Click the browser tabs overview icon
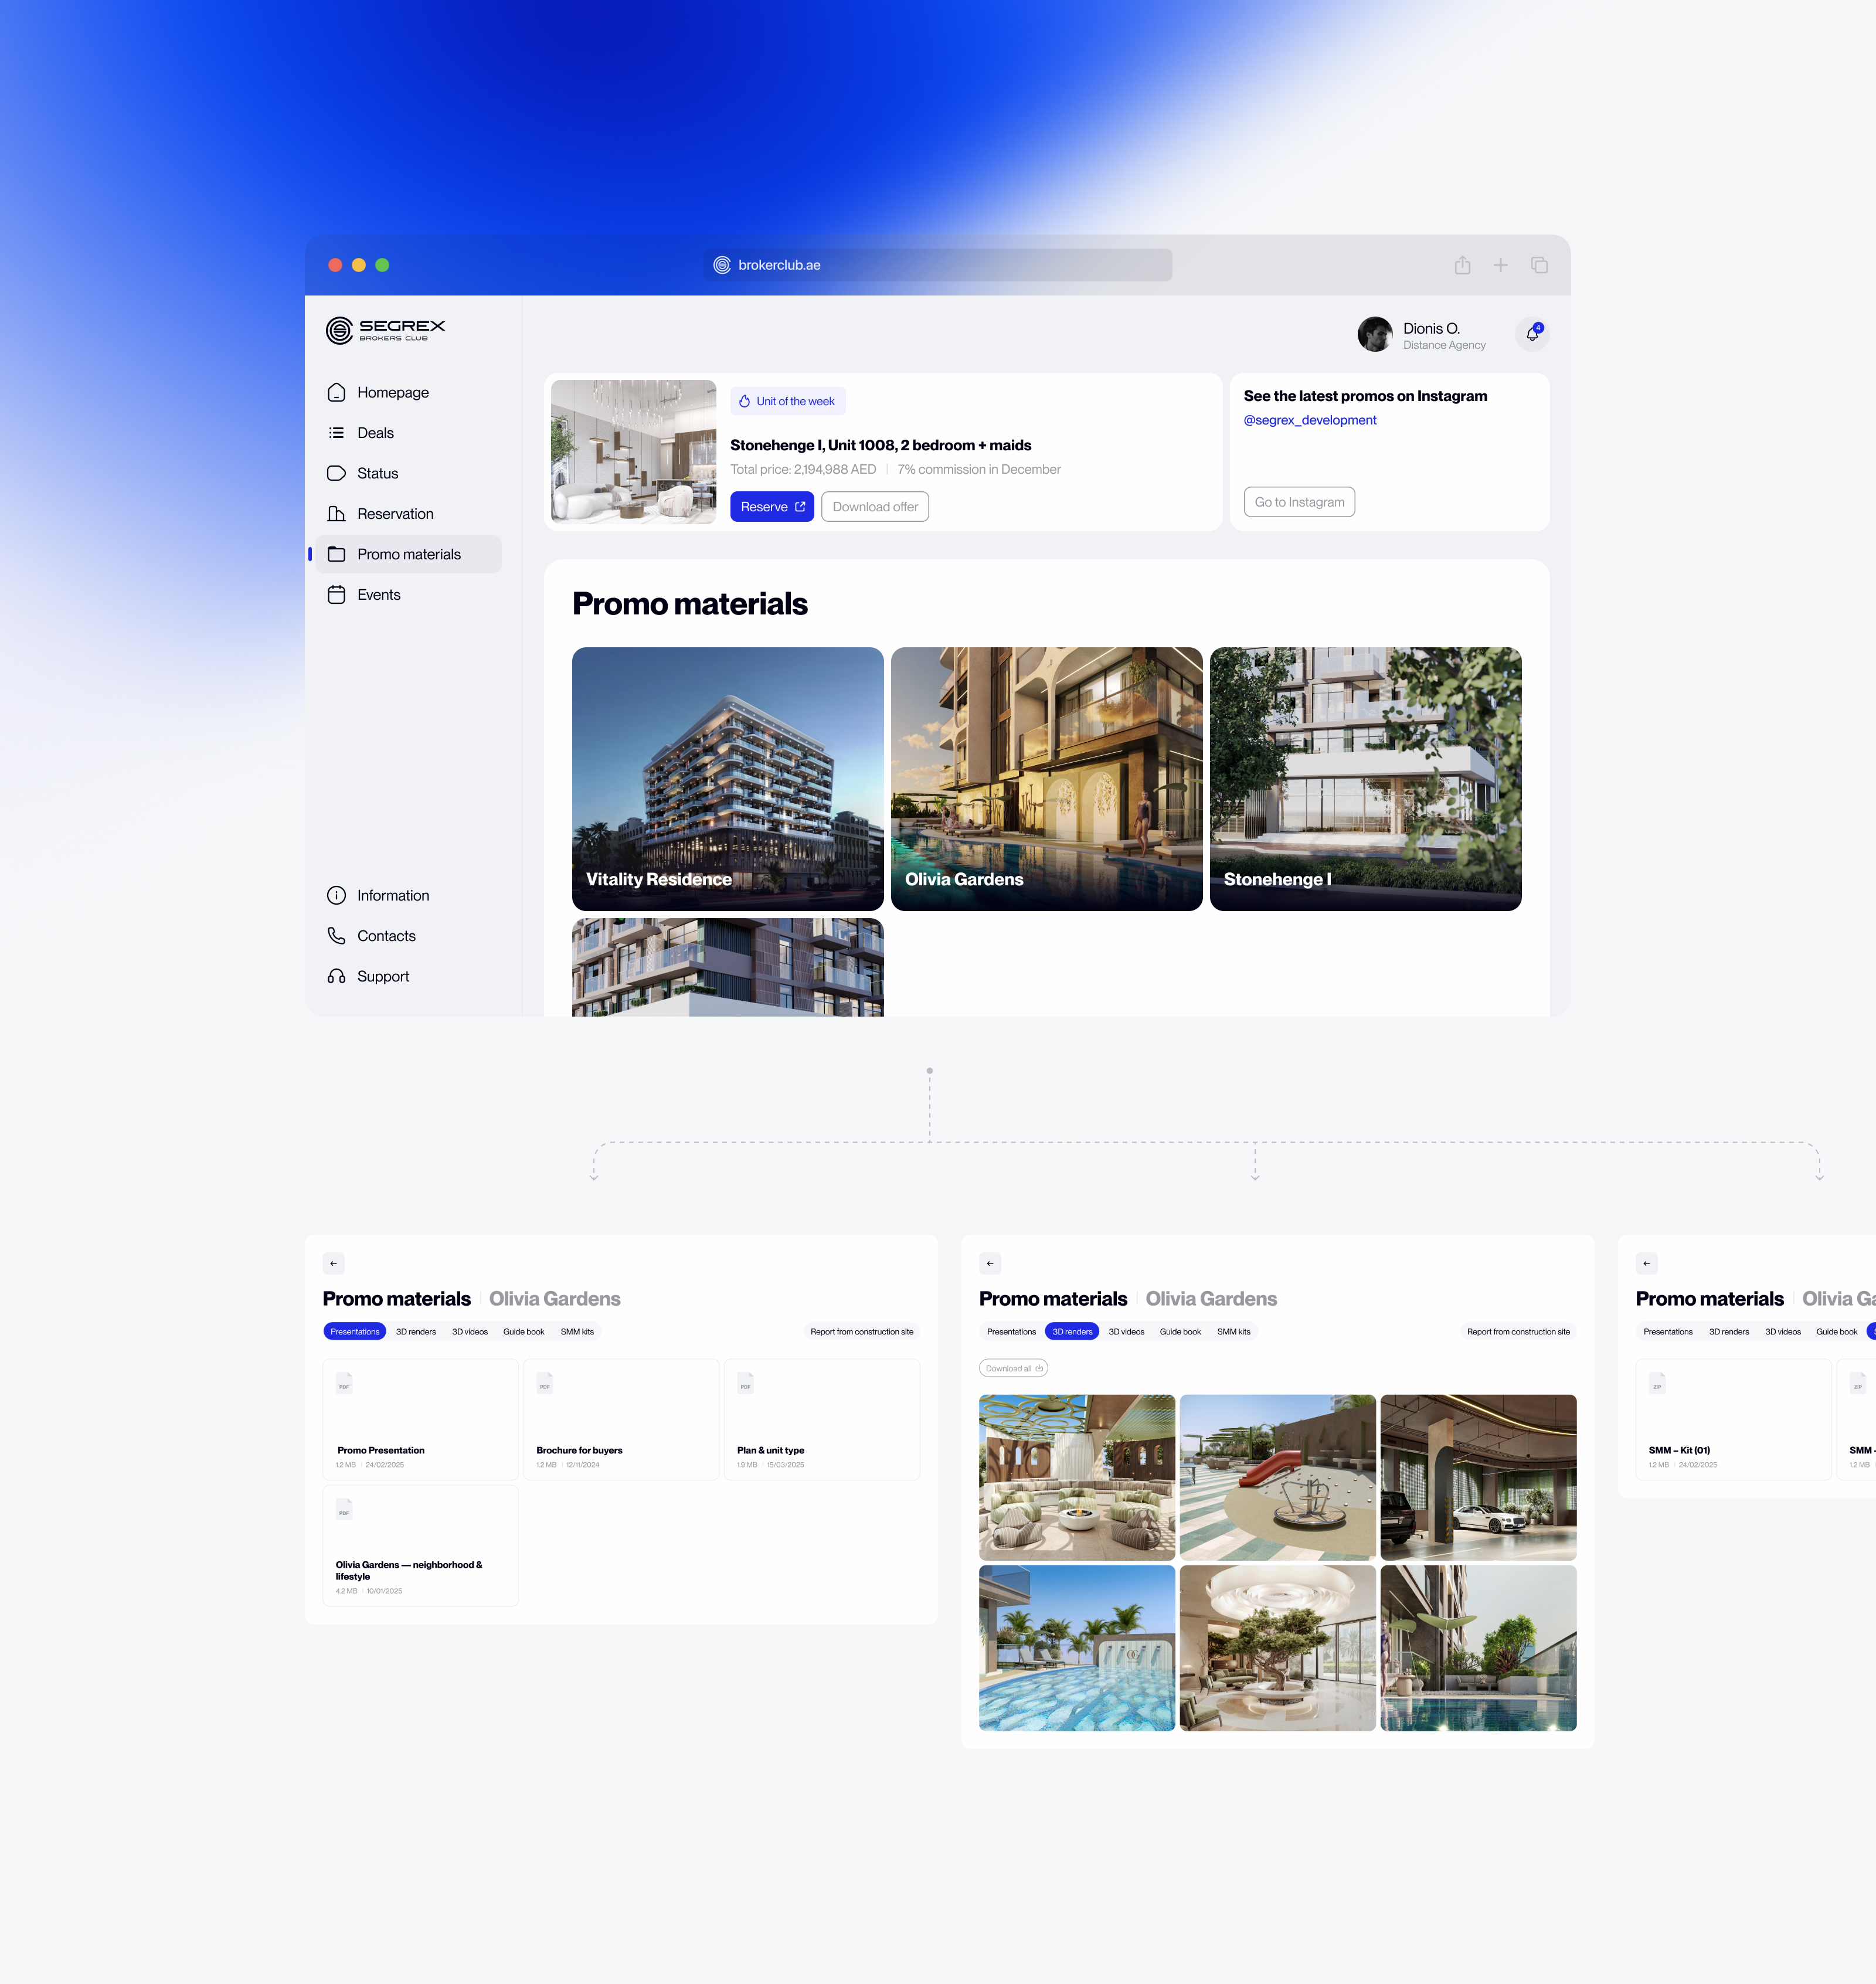 1539,265
